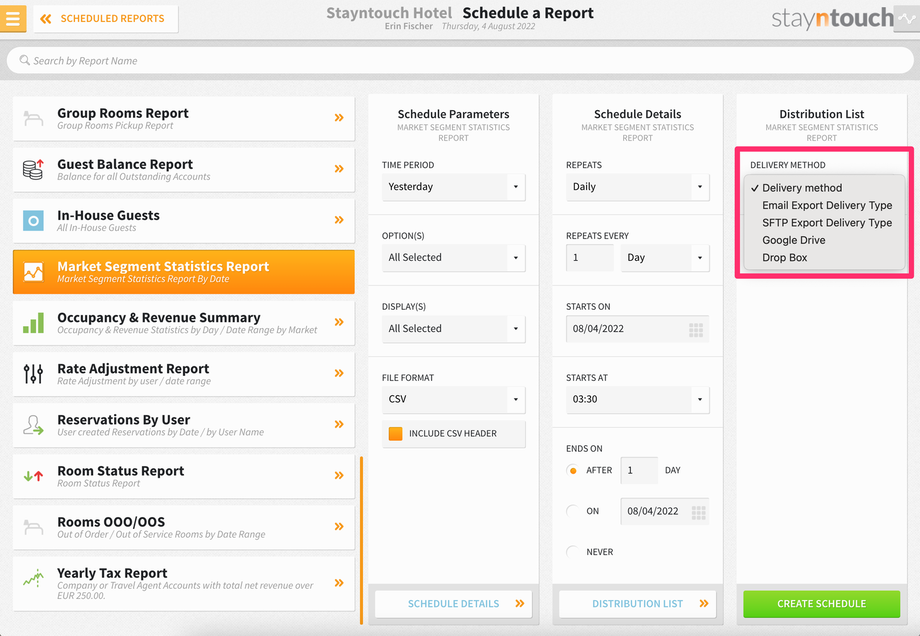Click chevron arrow on Room Status Report
Image resolution: width=920 pixels, height=636 pixels.
pyautogui.click(x=339, y=475)
